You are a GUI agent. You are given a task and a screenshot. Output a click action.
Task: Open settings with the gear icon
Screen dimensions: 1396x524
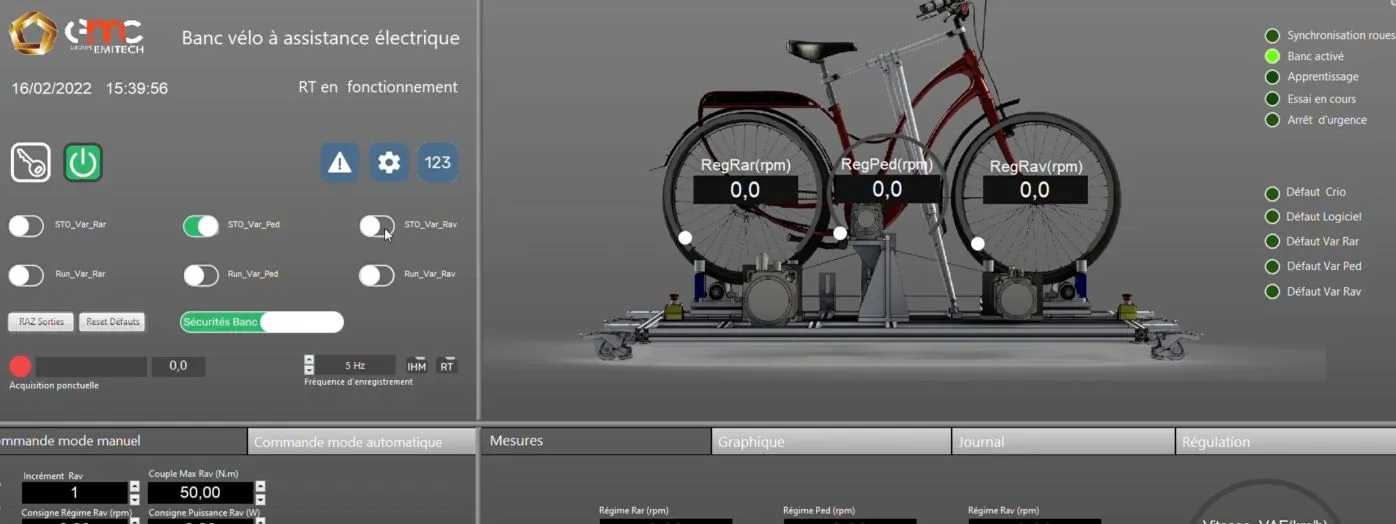[x=389, y=162]
